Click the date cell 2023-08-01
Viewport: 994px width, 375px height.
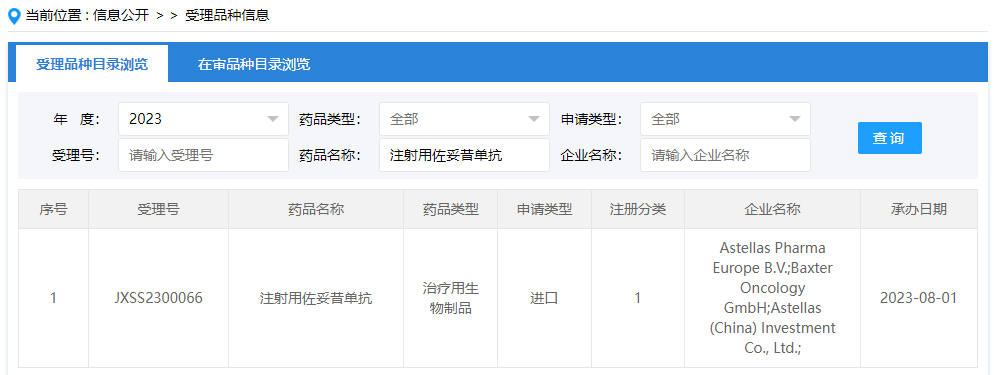click(x=919, y=298)
